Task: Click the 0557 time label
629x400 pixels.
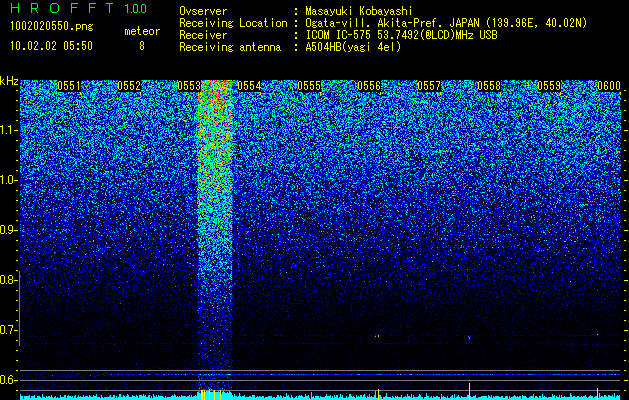Action: coord(429,86)
